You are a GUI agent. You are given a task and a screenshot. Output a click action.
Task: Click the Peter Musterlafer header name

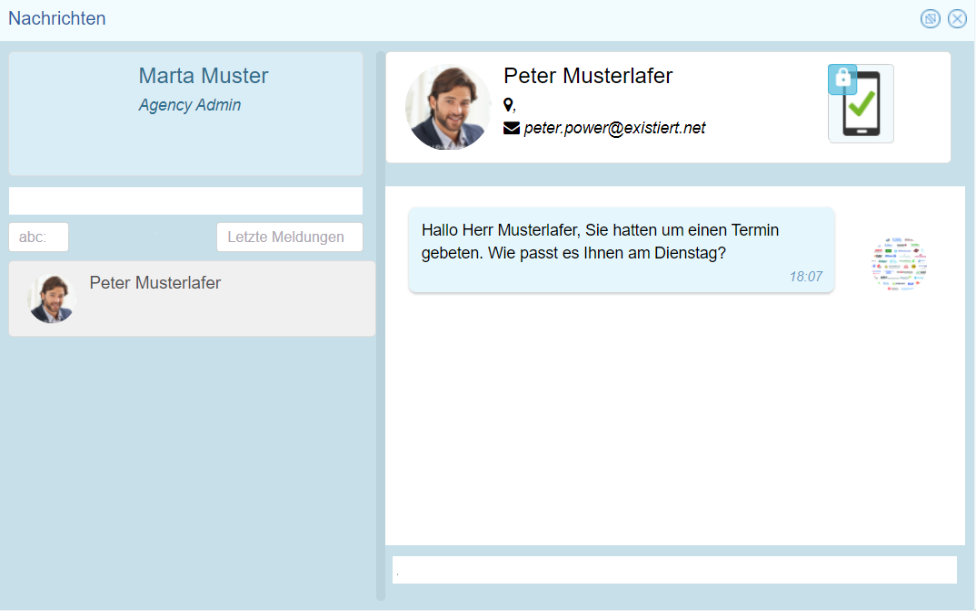tap(588, 76)
